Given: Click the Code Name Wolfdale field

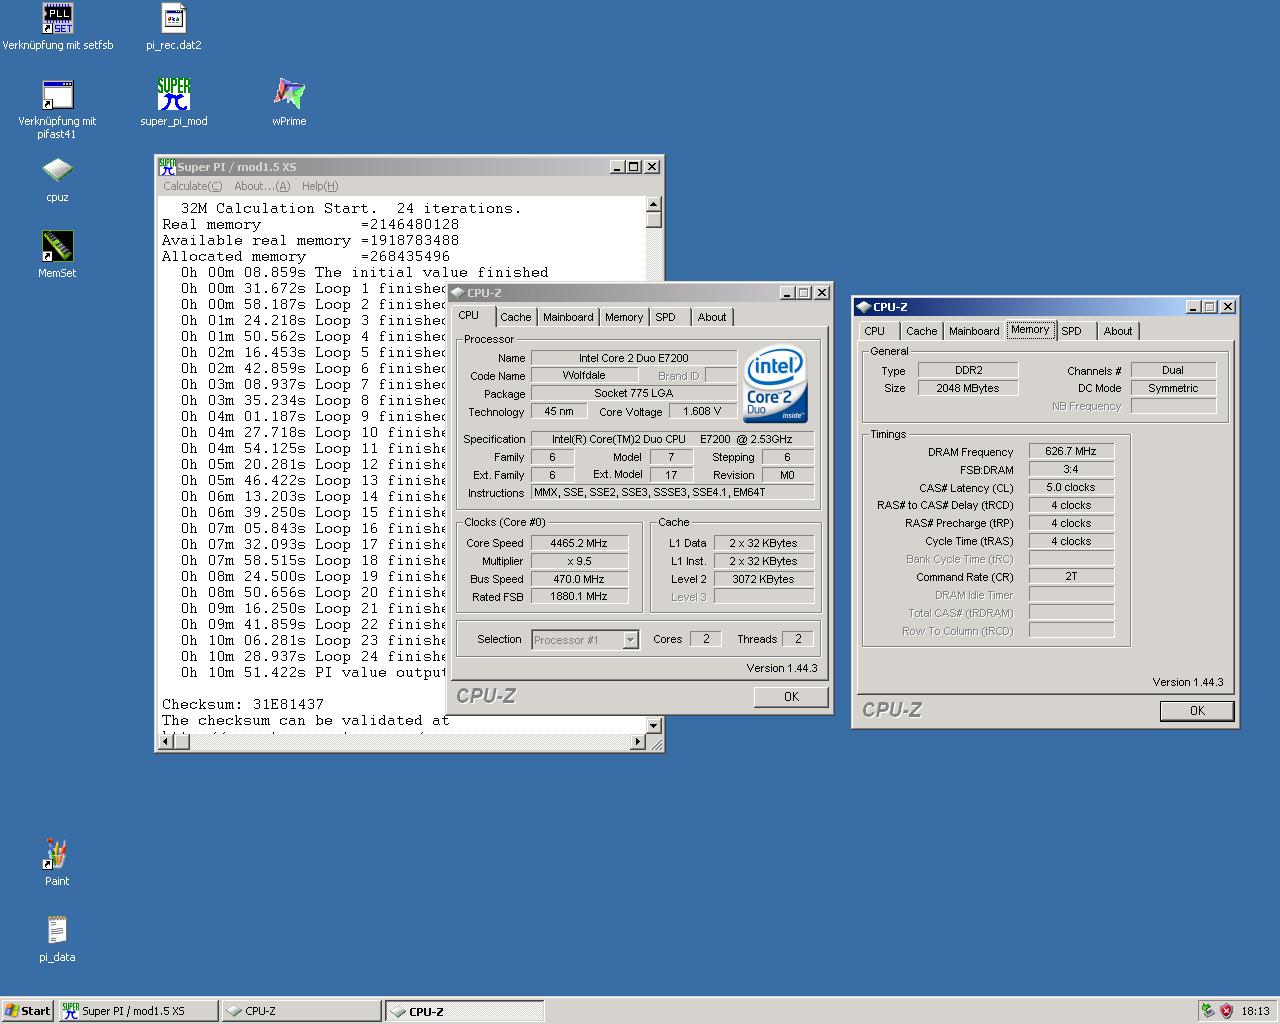Looking at the screenshot, I should (x=584, y=376).
